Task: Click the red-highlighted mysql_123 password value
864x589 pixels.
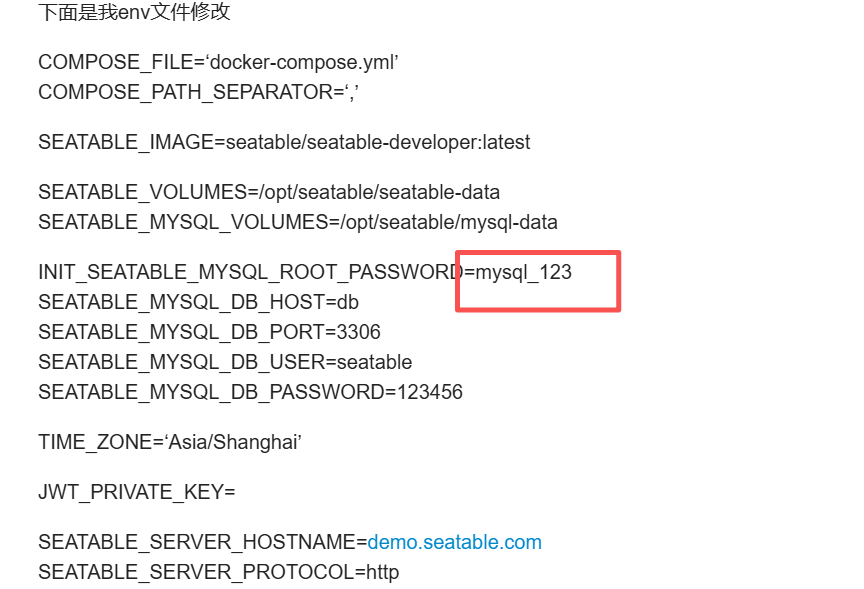Action: click(x=524, y=271)
